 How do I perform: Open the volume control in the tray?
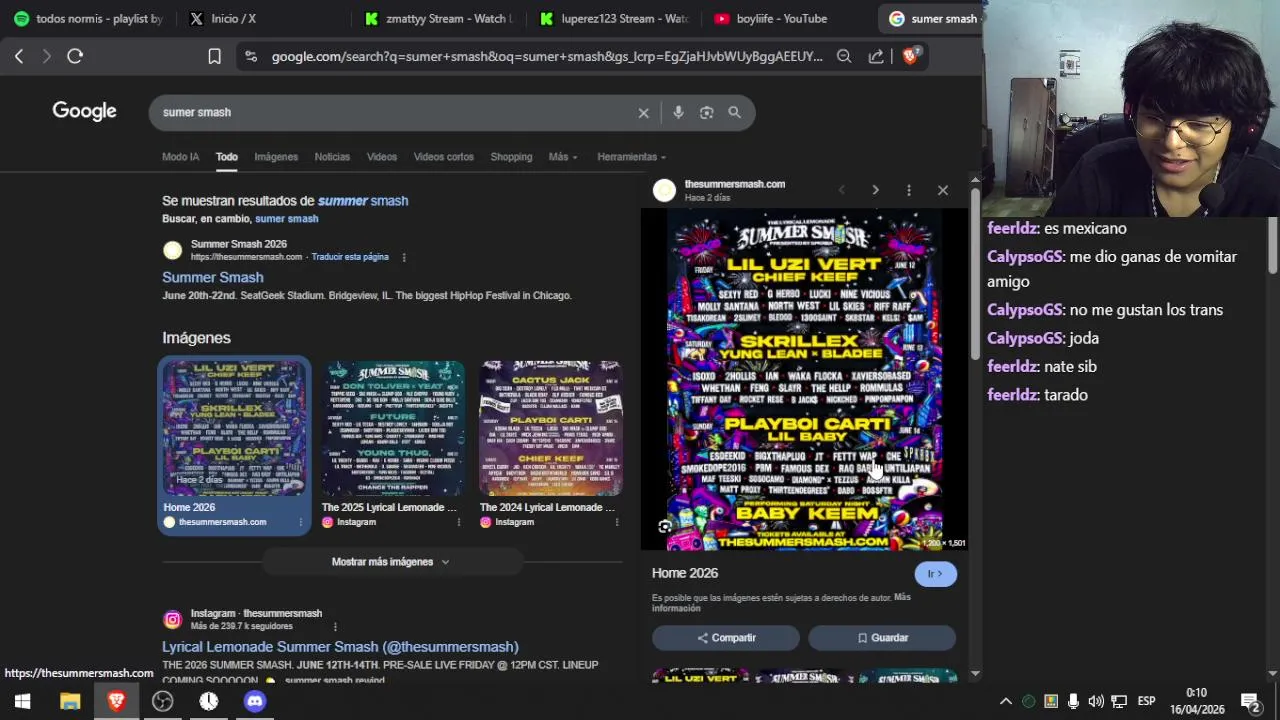(1096, 701)
